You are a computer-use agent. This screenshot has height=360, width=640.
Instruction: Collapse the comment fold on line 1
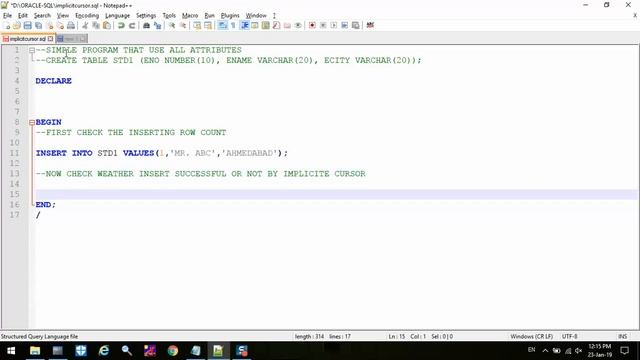click(32, 50)
